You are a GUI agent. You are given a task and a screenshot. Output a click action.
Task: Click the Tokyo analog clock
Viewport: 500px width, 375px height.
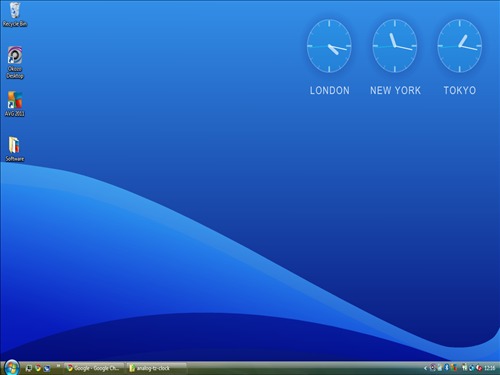coord(460,46)
